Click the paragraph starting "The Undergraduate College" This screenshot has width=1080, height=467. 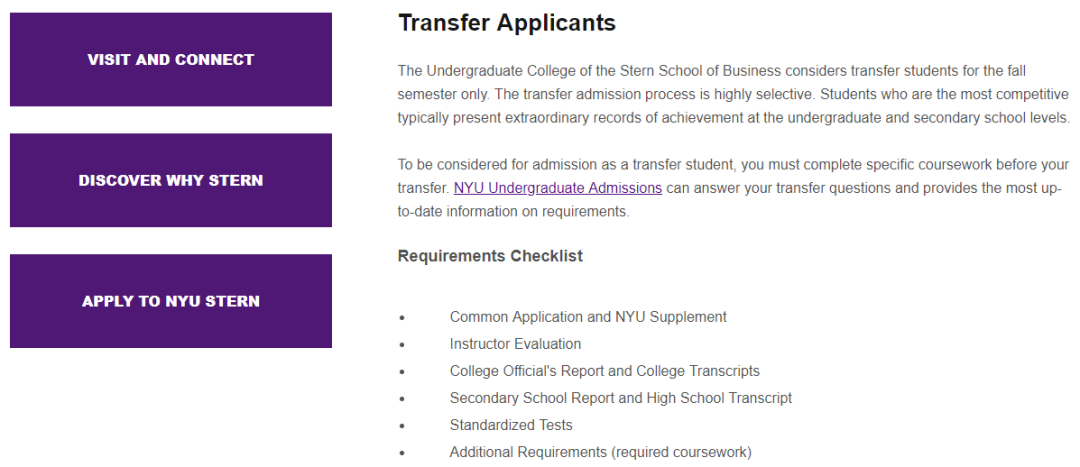click(734, 94)
